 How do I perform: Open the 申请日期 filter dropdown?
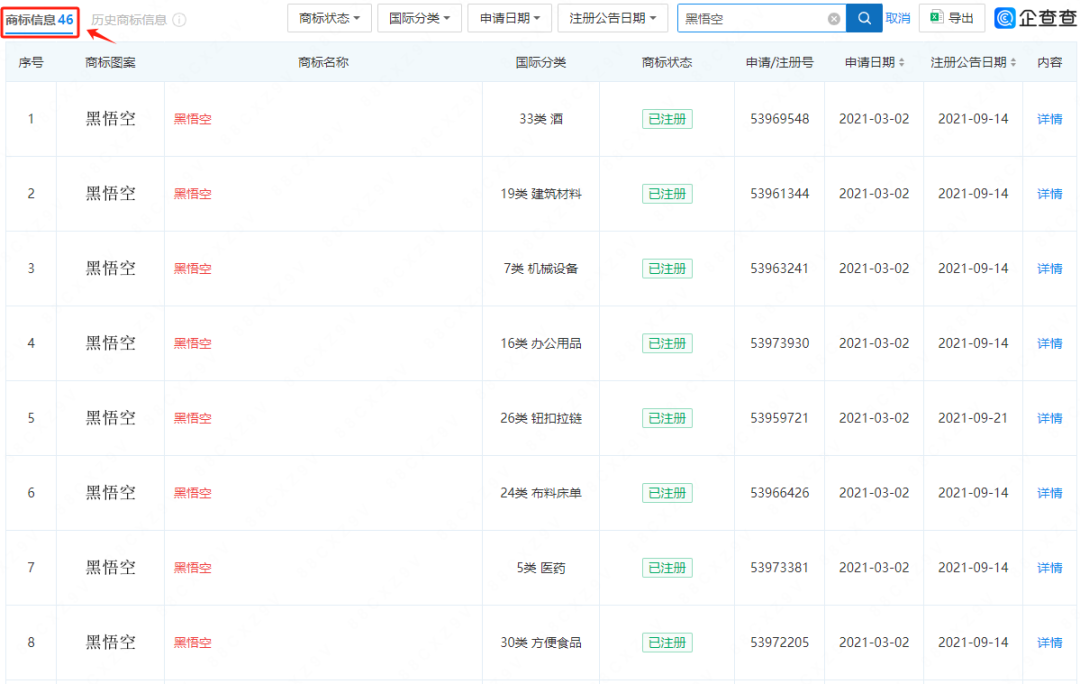pyautogui.click(x=509, y=18)
